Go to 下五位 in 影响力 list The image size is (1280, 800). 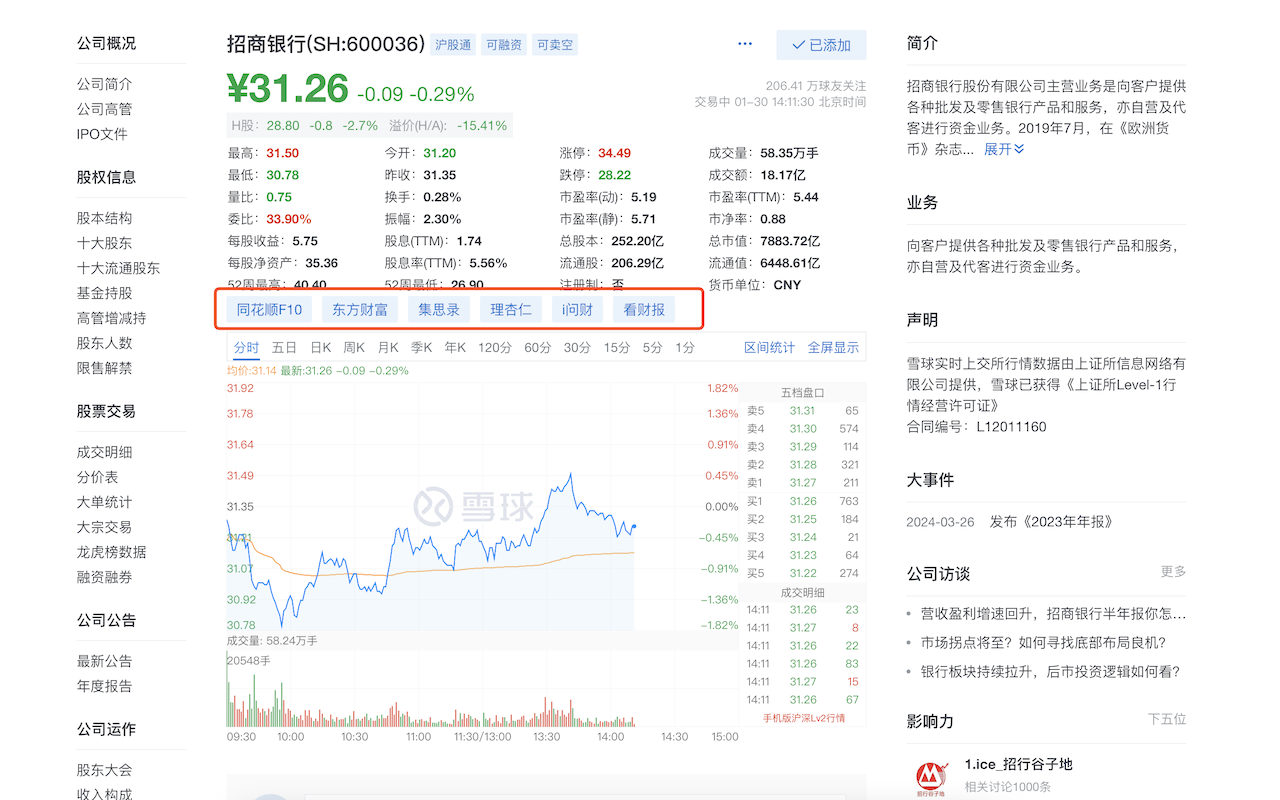coord(1167,719)
